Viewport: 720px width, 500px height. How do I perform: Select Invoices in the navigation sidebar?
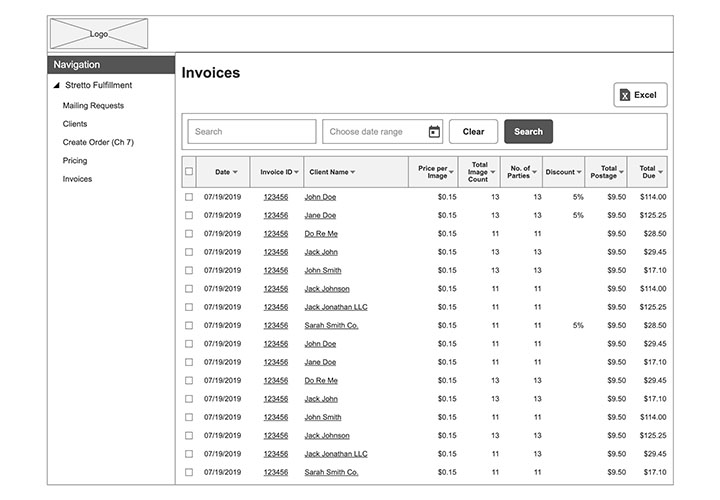click(x=77, y=179)
